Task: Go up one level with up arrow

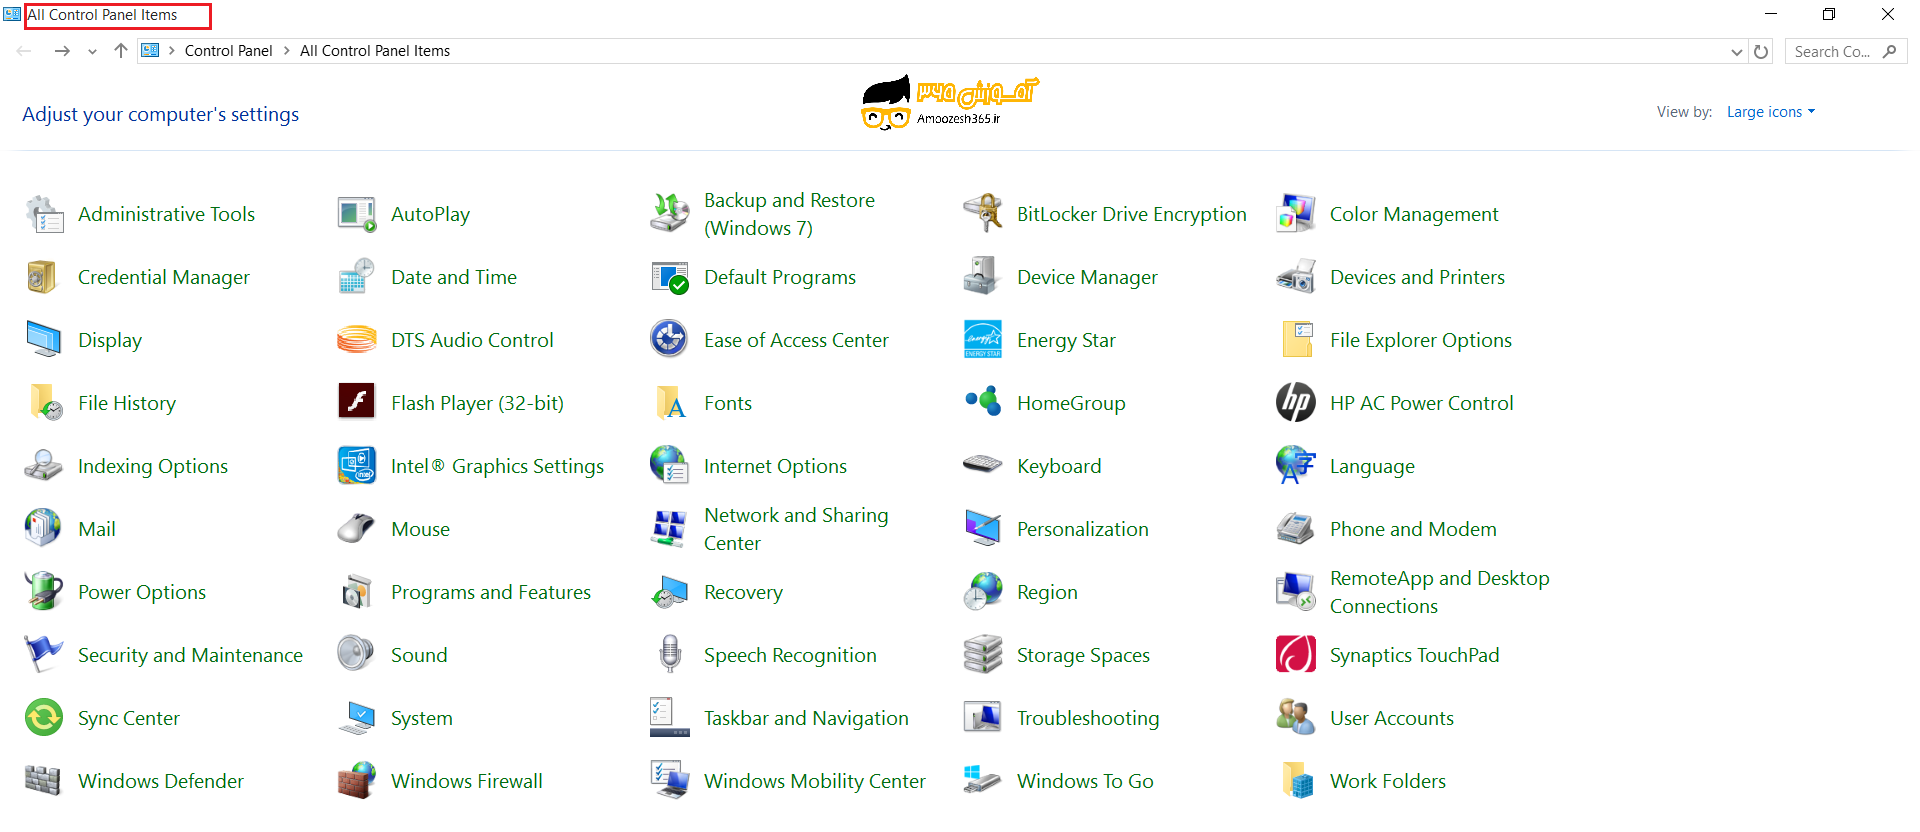Action: coord(121,51)
